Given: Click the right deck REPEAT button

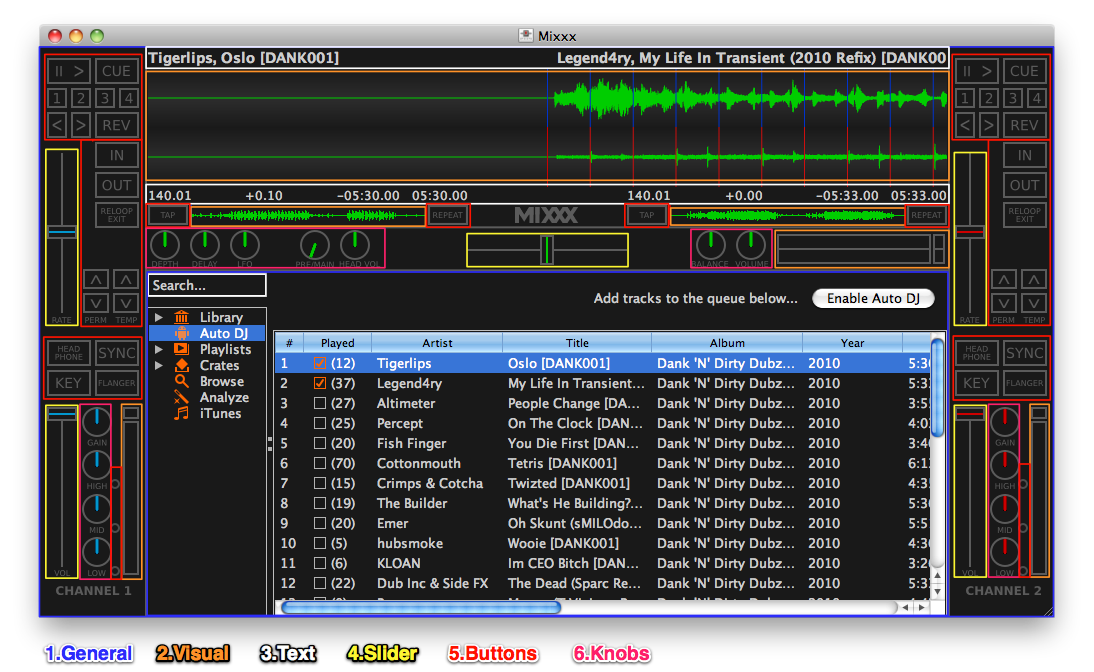Looking at the screenshot, I should coord(927,215).
